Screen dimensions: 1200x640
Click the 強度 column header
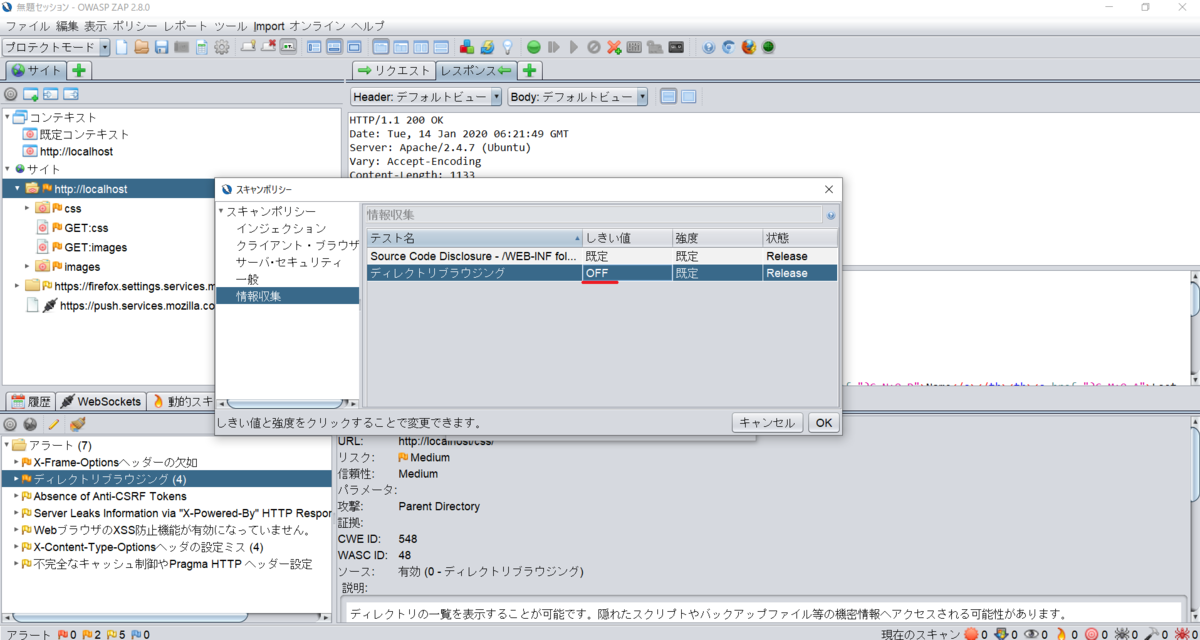point(716,238)
